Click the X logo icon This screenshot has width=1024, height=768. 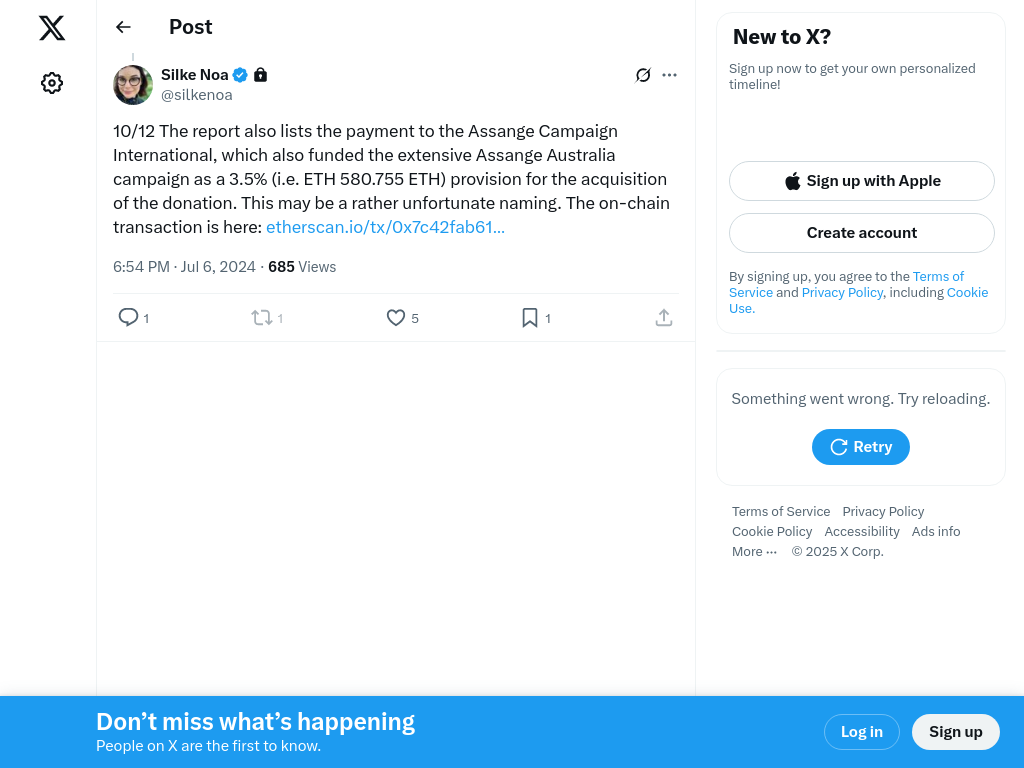pyautogui.click(x=52, y=28)
